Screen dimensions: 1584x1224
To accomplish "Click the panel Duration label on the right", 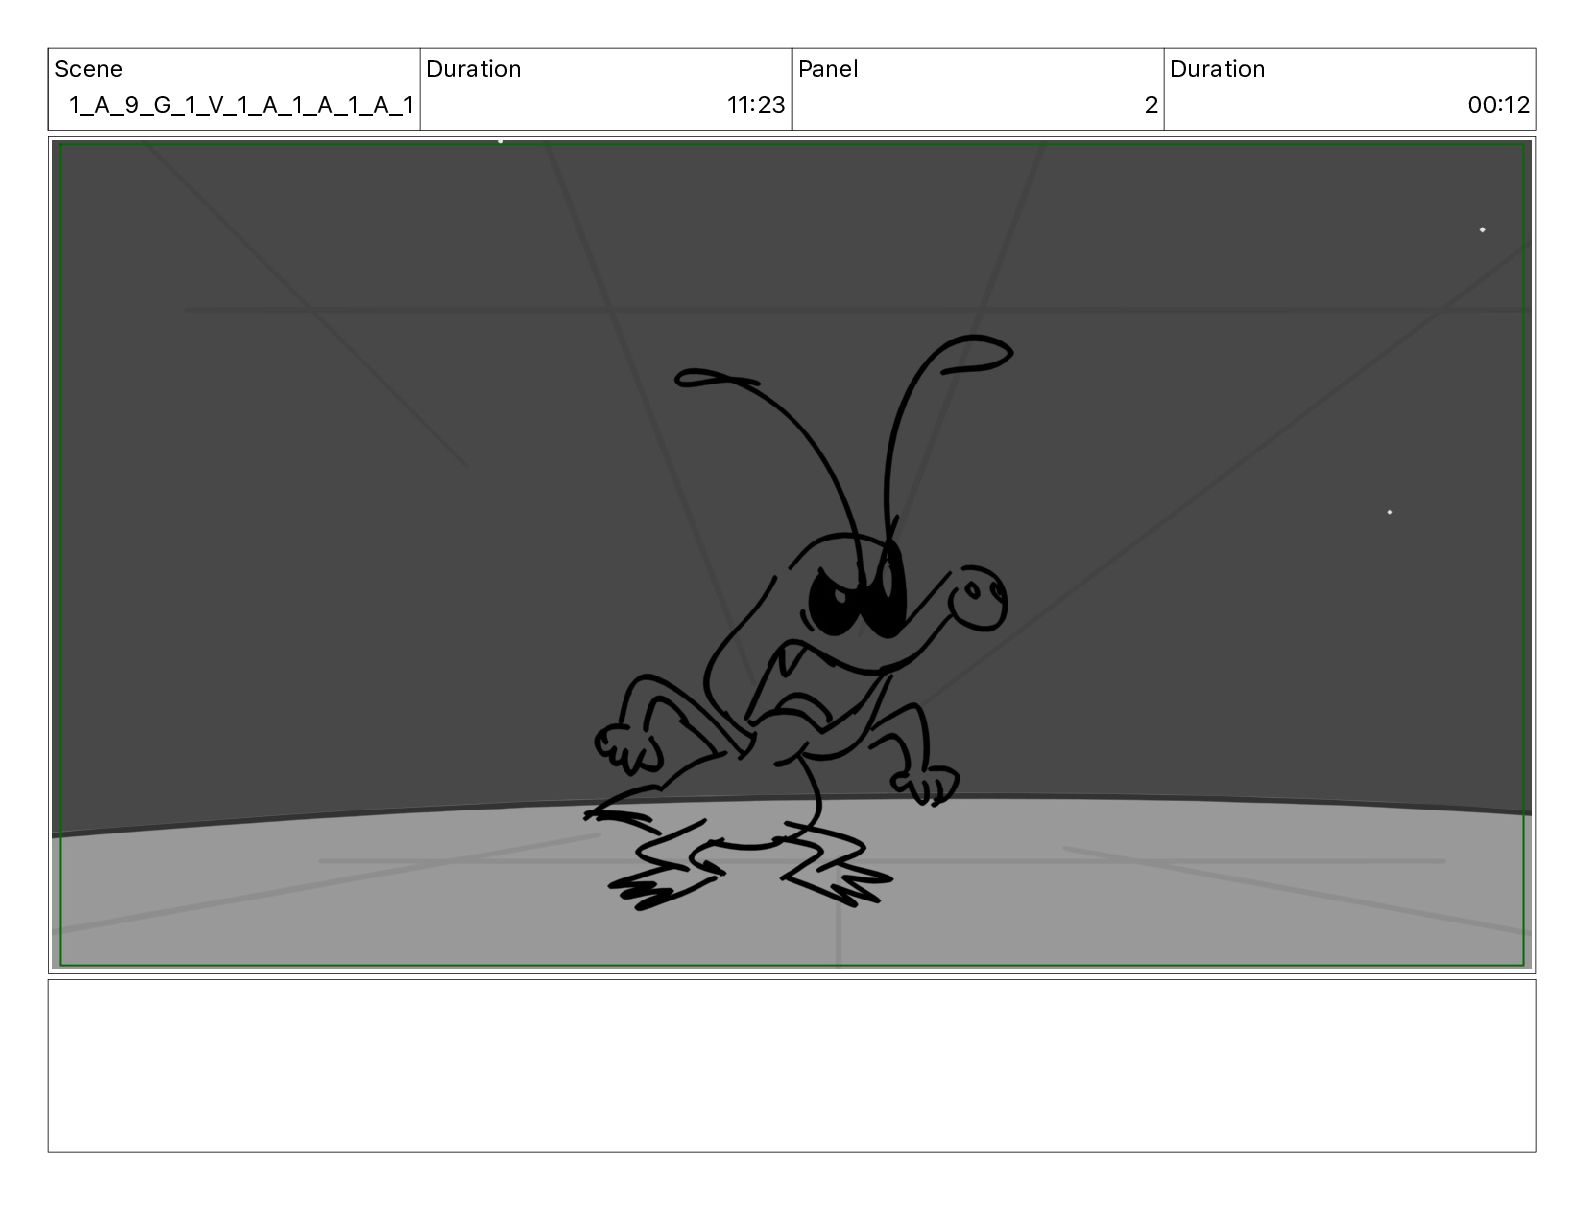I will (1217, 69).
